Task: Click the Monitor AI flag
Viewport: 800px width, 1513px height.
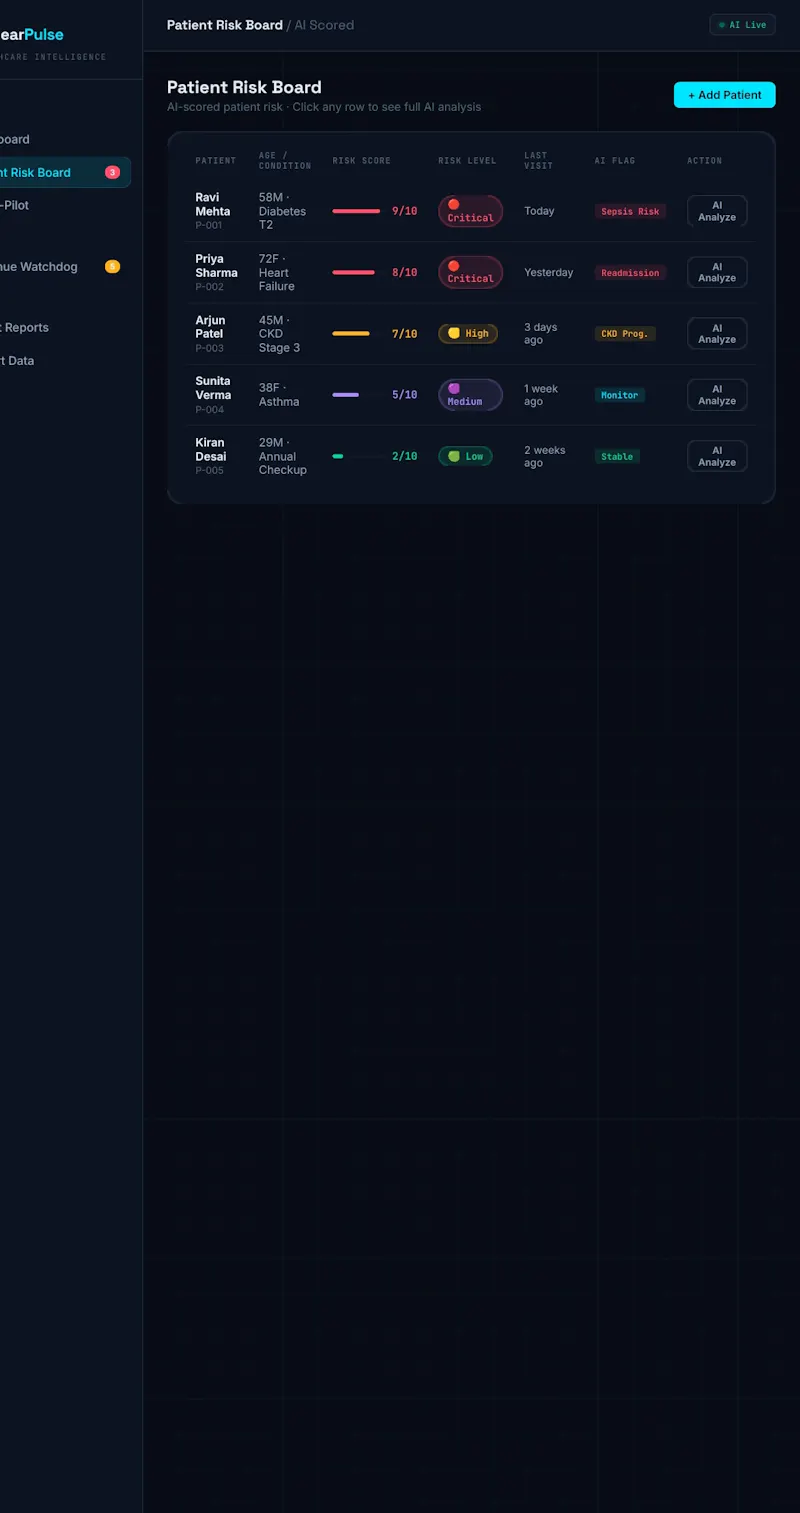Action: pyautogui.click(x=620, y=395)
